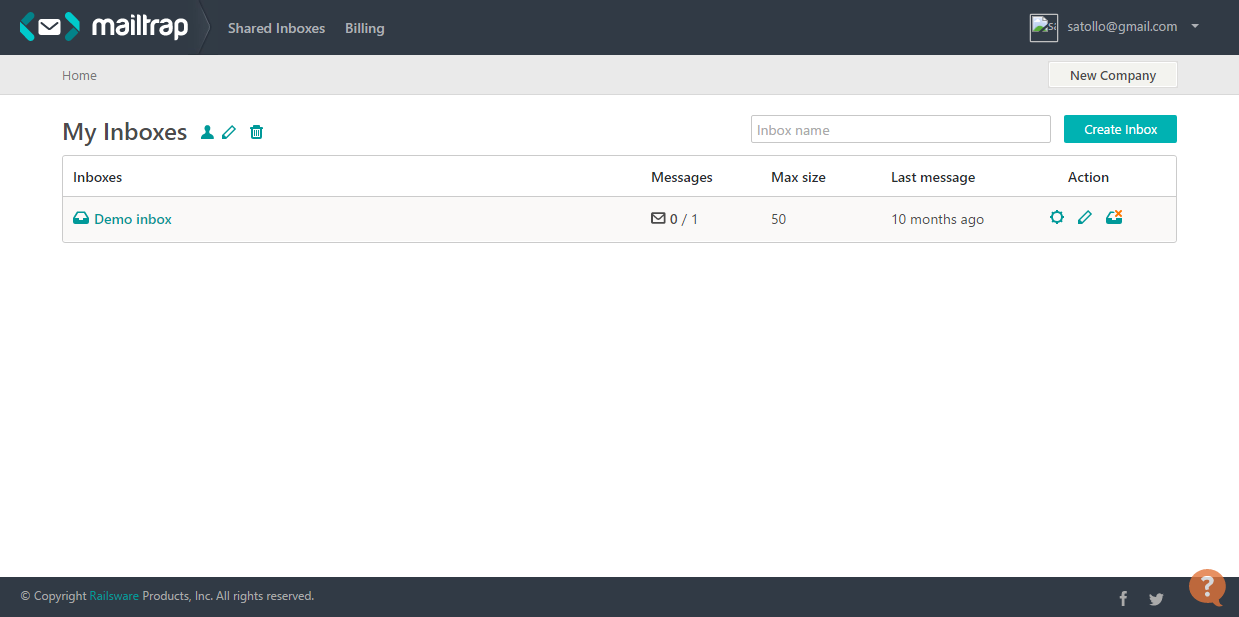Click the Inboxes column header

98,177
